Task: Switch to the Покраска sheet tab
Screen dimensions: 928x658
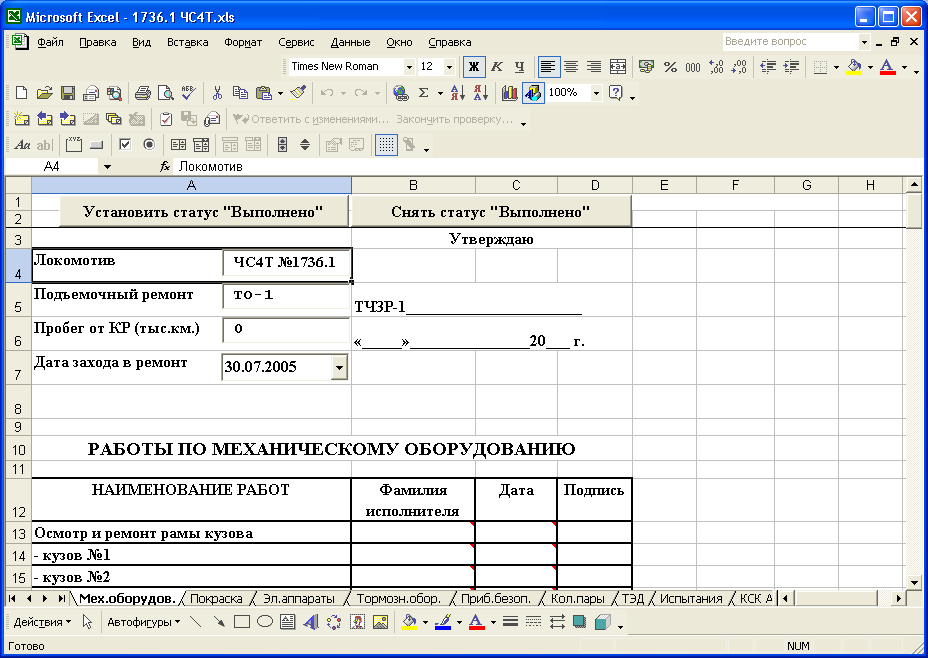Action: 216,598
